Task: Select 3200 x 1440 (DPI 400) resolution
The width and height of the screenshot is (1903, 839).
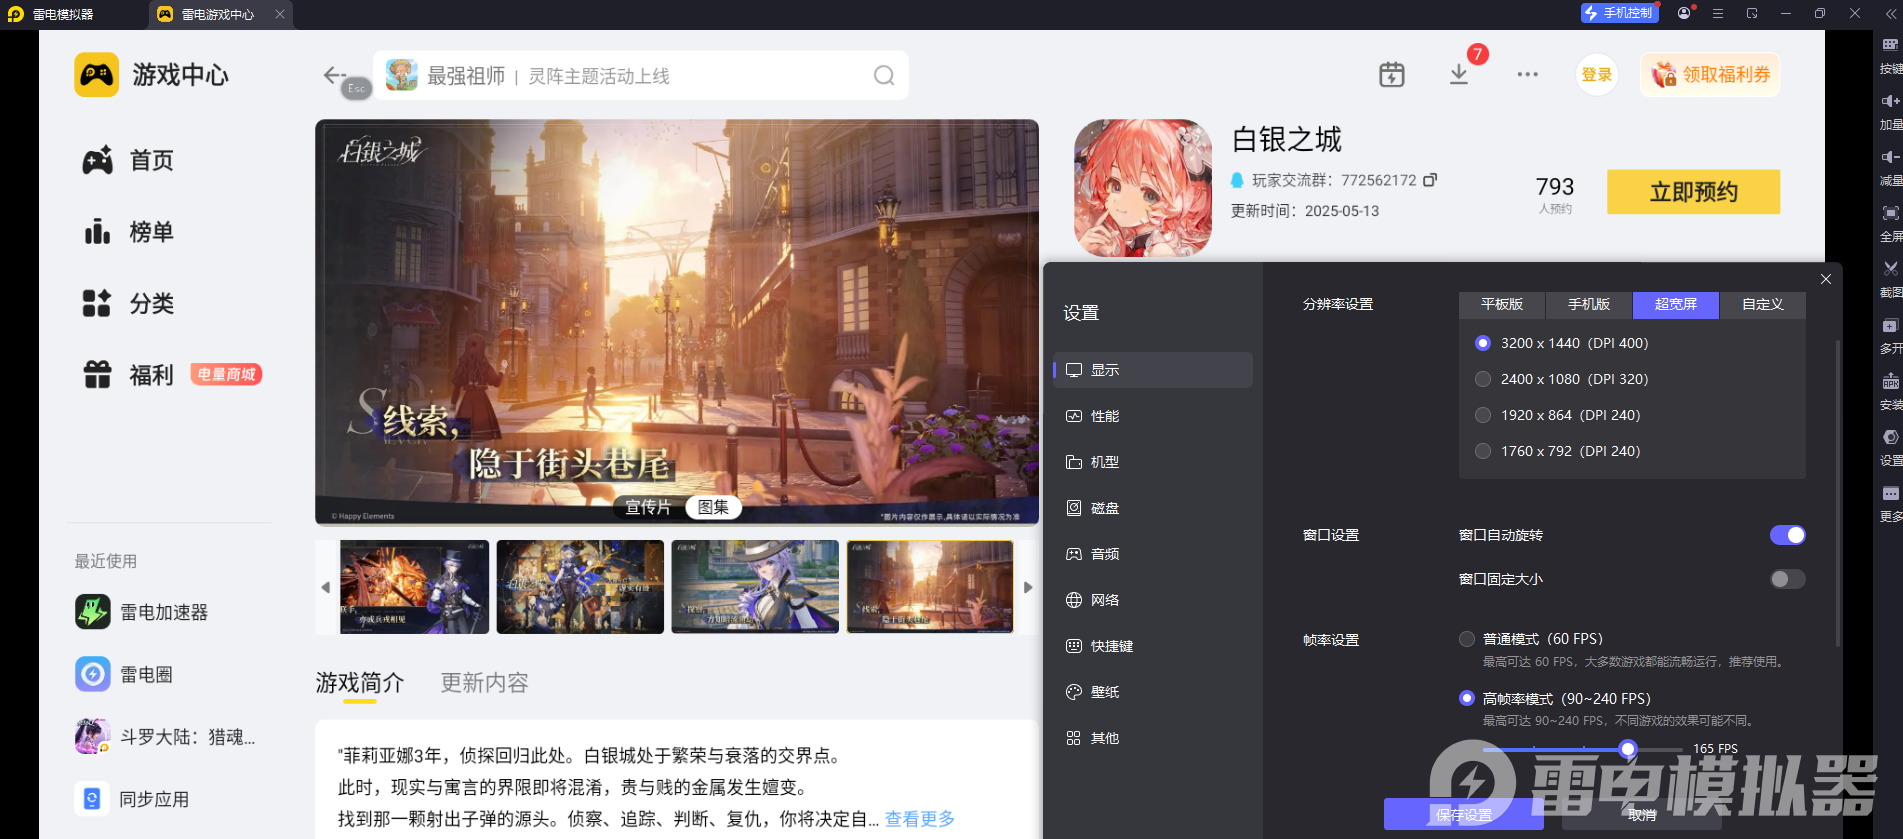Action: point(1483,343)
